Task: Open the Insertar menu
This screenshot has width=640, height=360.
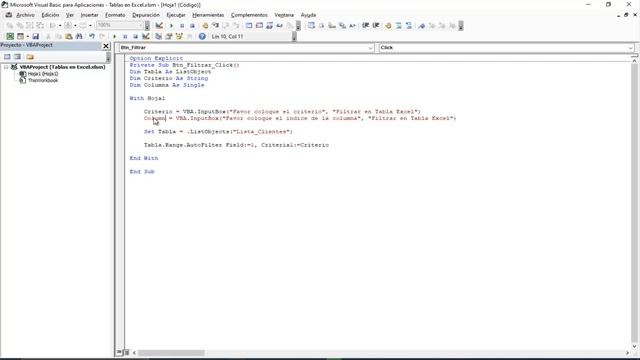Action: (89, 15)
